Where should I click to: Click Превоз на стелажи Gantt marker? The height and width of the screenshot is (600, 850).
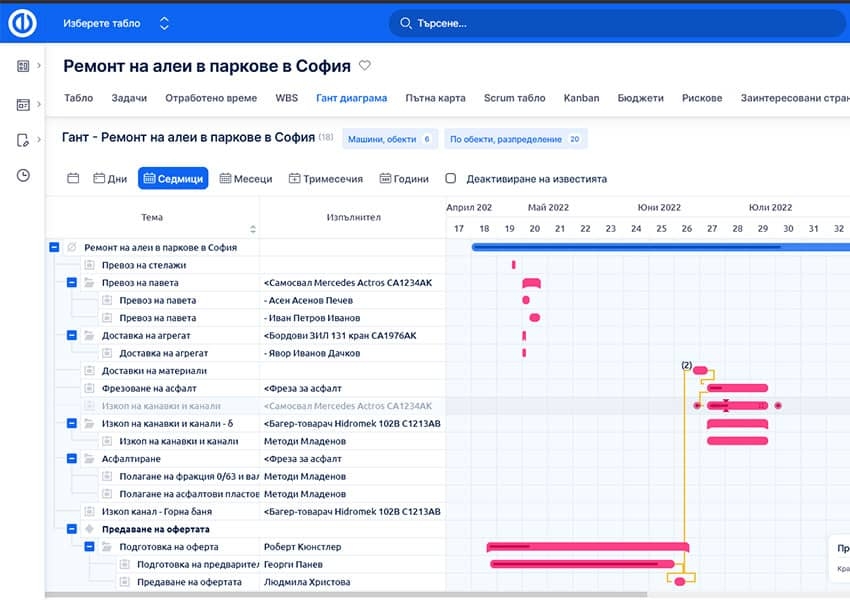click(513, 265)
